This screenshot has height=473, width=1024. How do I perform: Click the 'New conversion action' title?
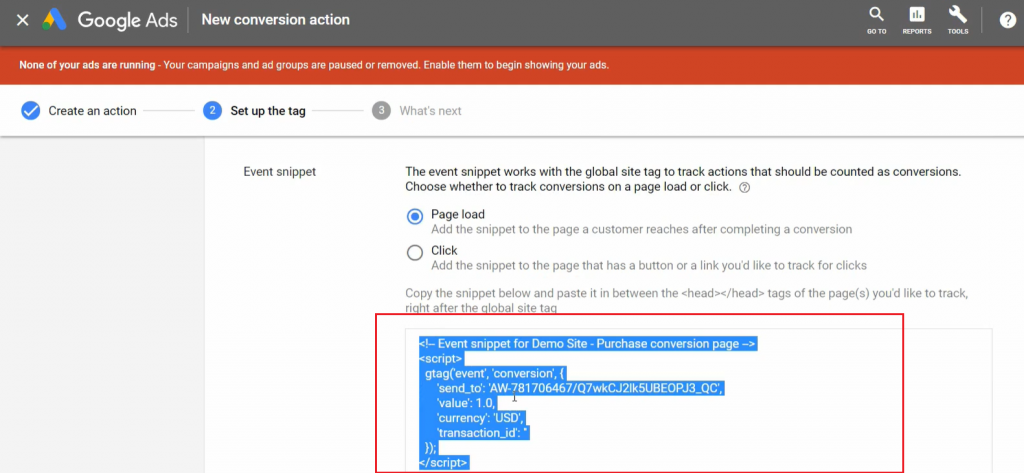276,20
